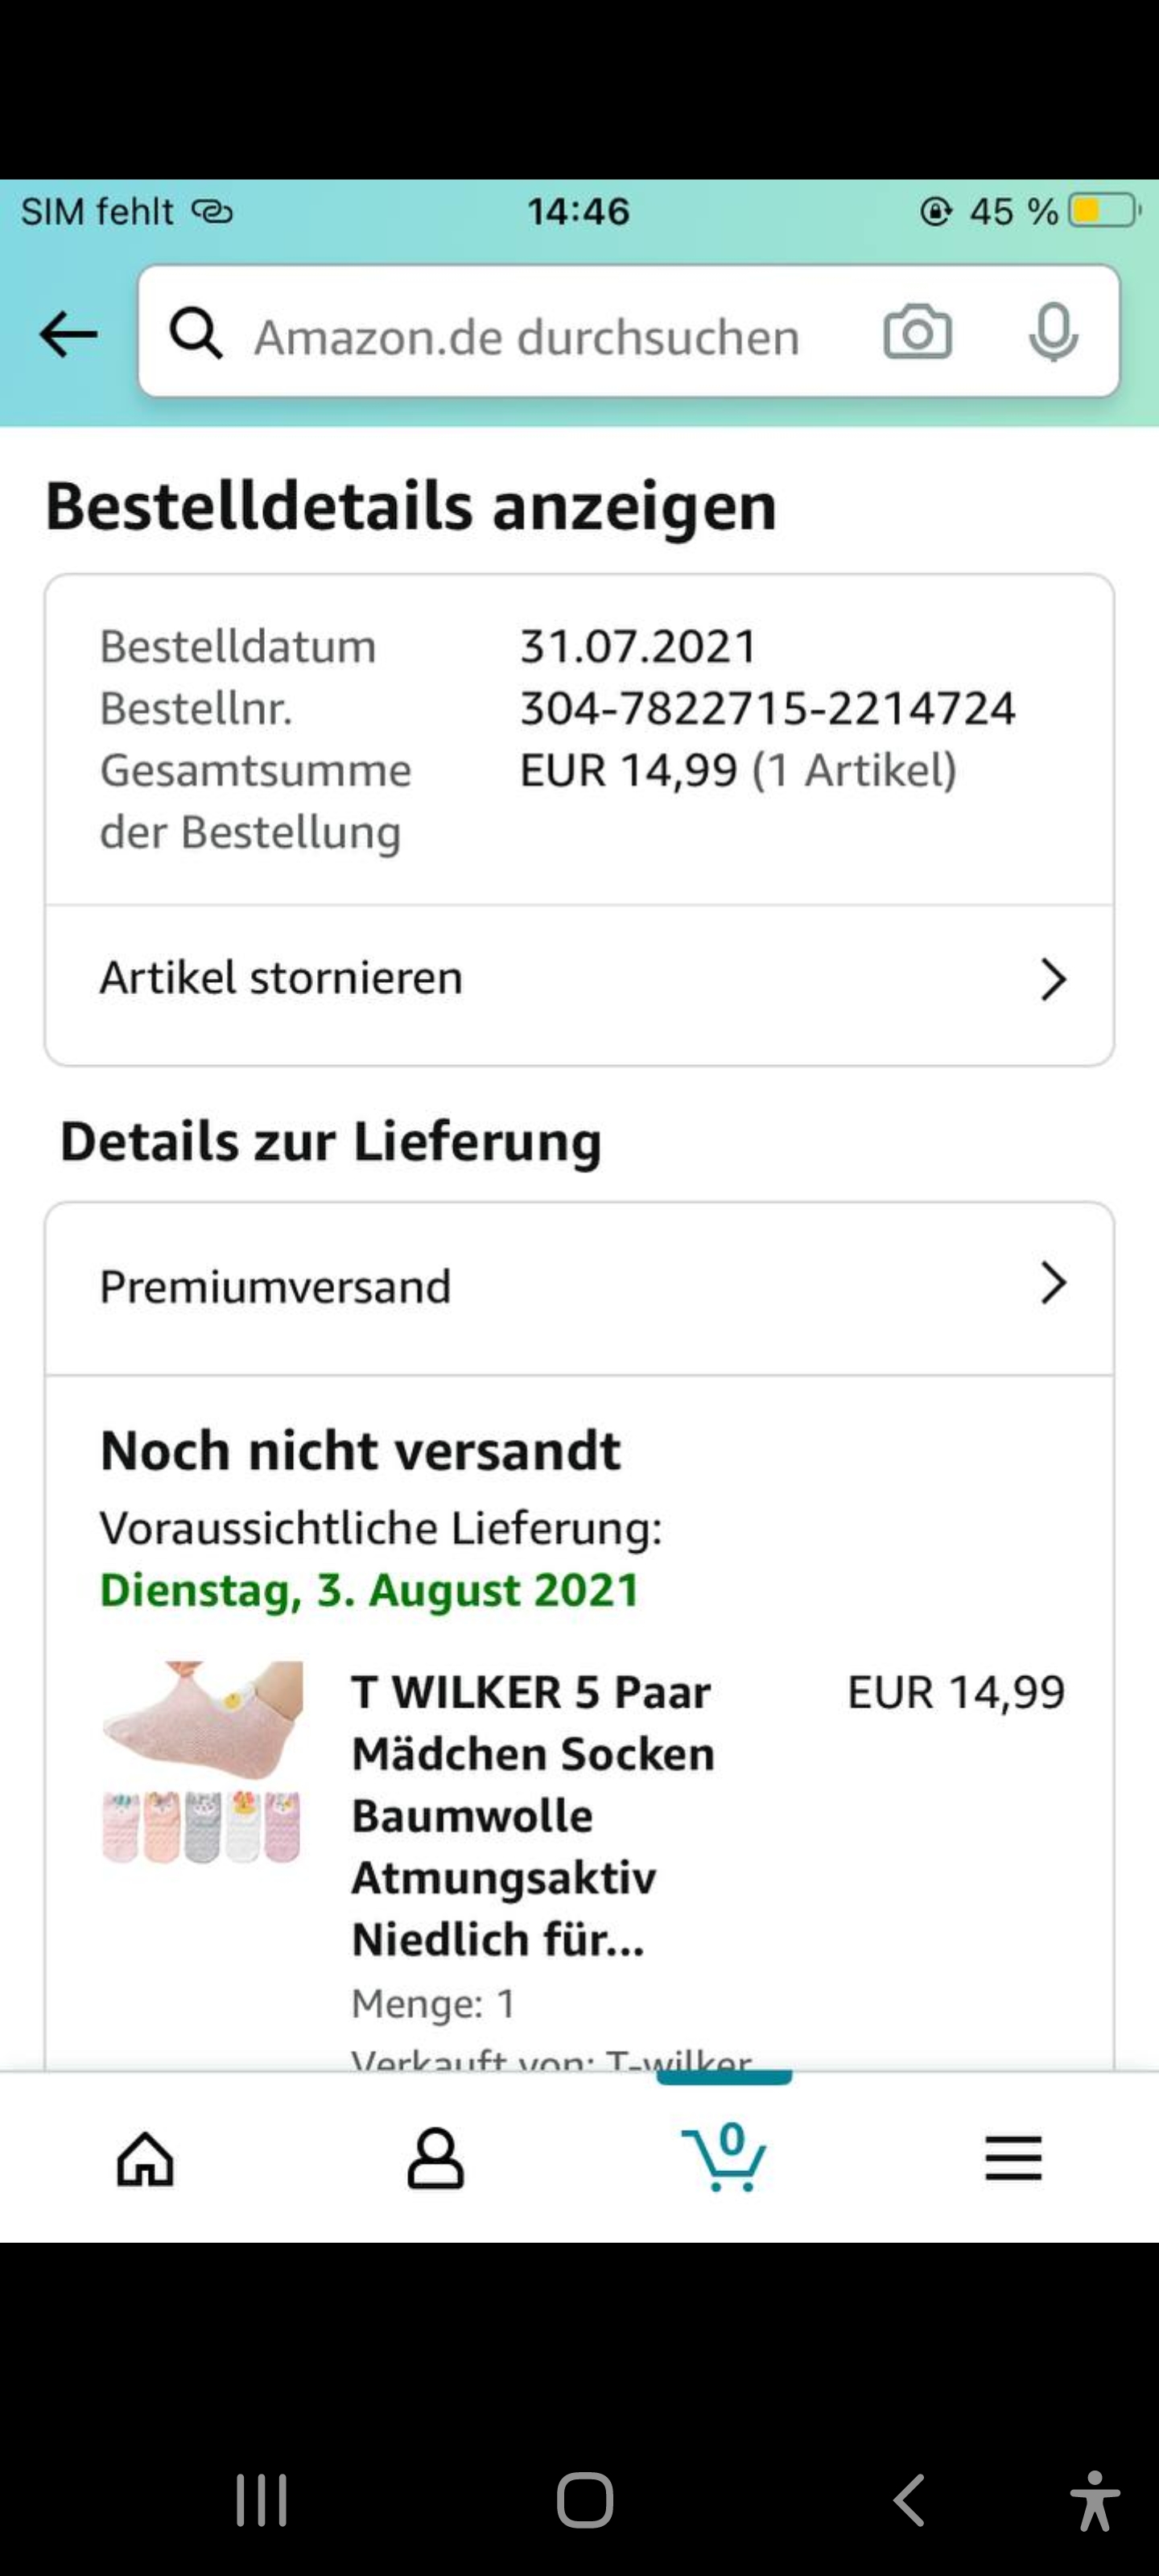Tap the order number 304-7822715-2214724

(767, 709)
